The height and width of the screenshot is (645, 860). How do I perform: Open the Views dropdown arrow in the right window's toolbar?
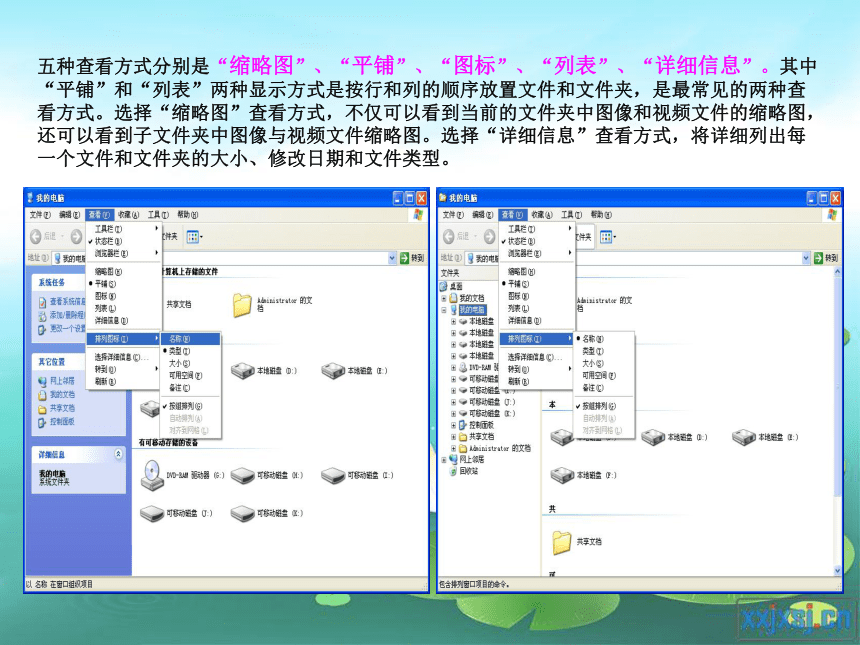coord(615,237)
